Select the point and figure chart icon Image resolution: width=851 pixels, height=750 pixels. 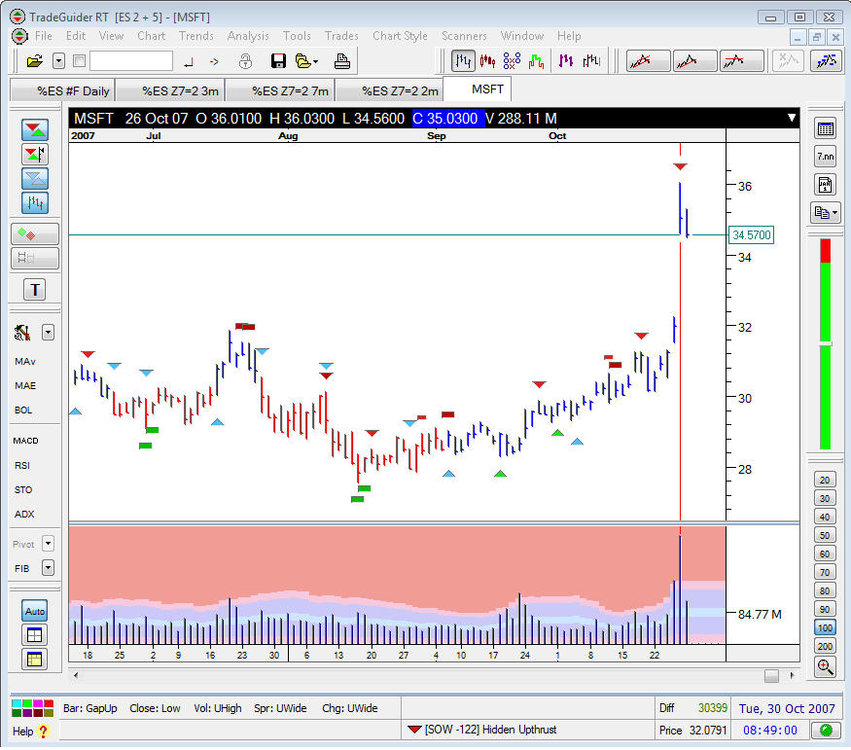point(512,61)
